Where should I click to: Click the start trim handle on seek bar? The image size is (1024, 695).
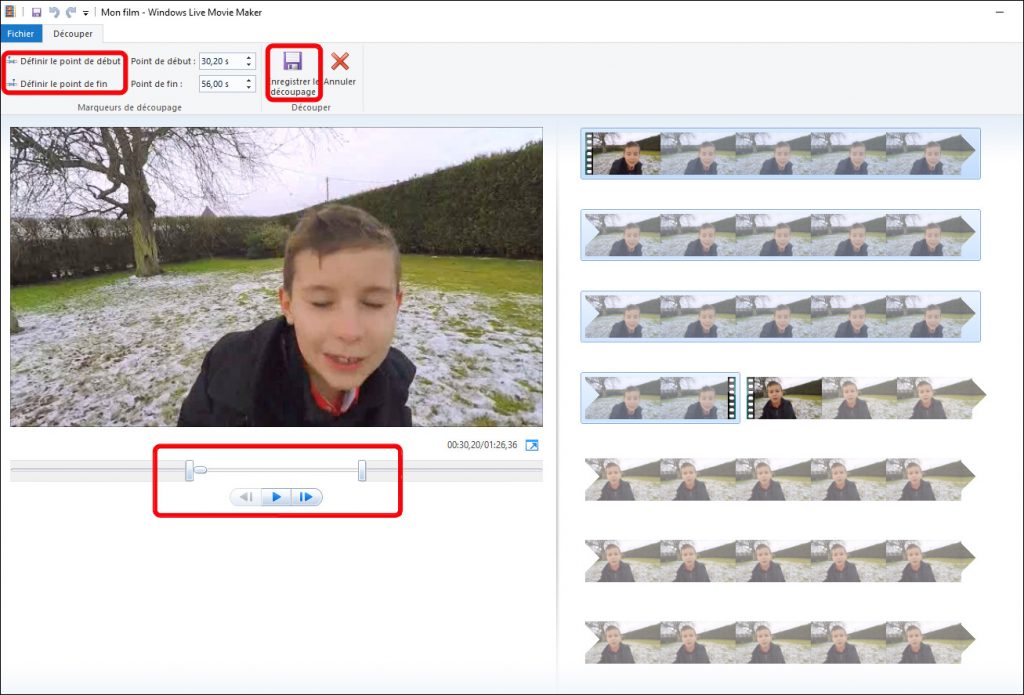(x=189, y=470)
